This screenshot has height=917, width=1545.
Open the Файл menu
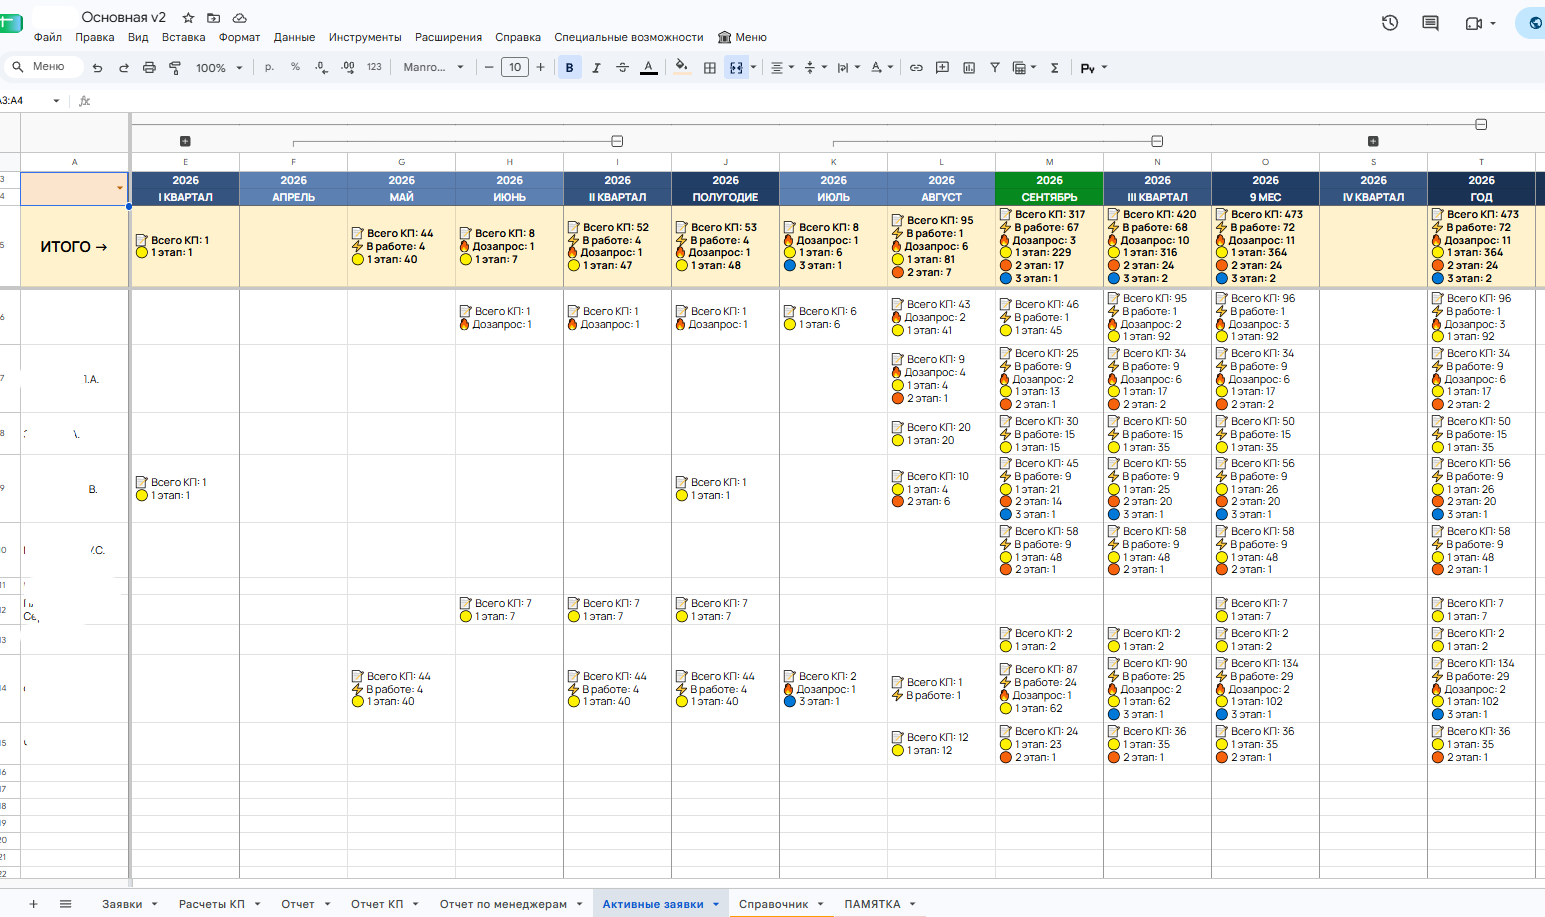[x=47, y=37]
